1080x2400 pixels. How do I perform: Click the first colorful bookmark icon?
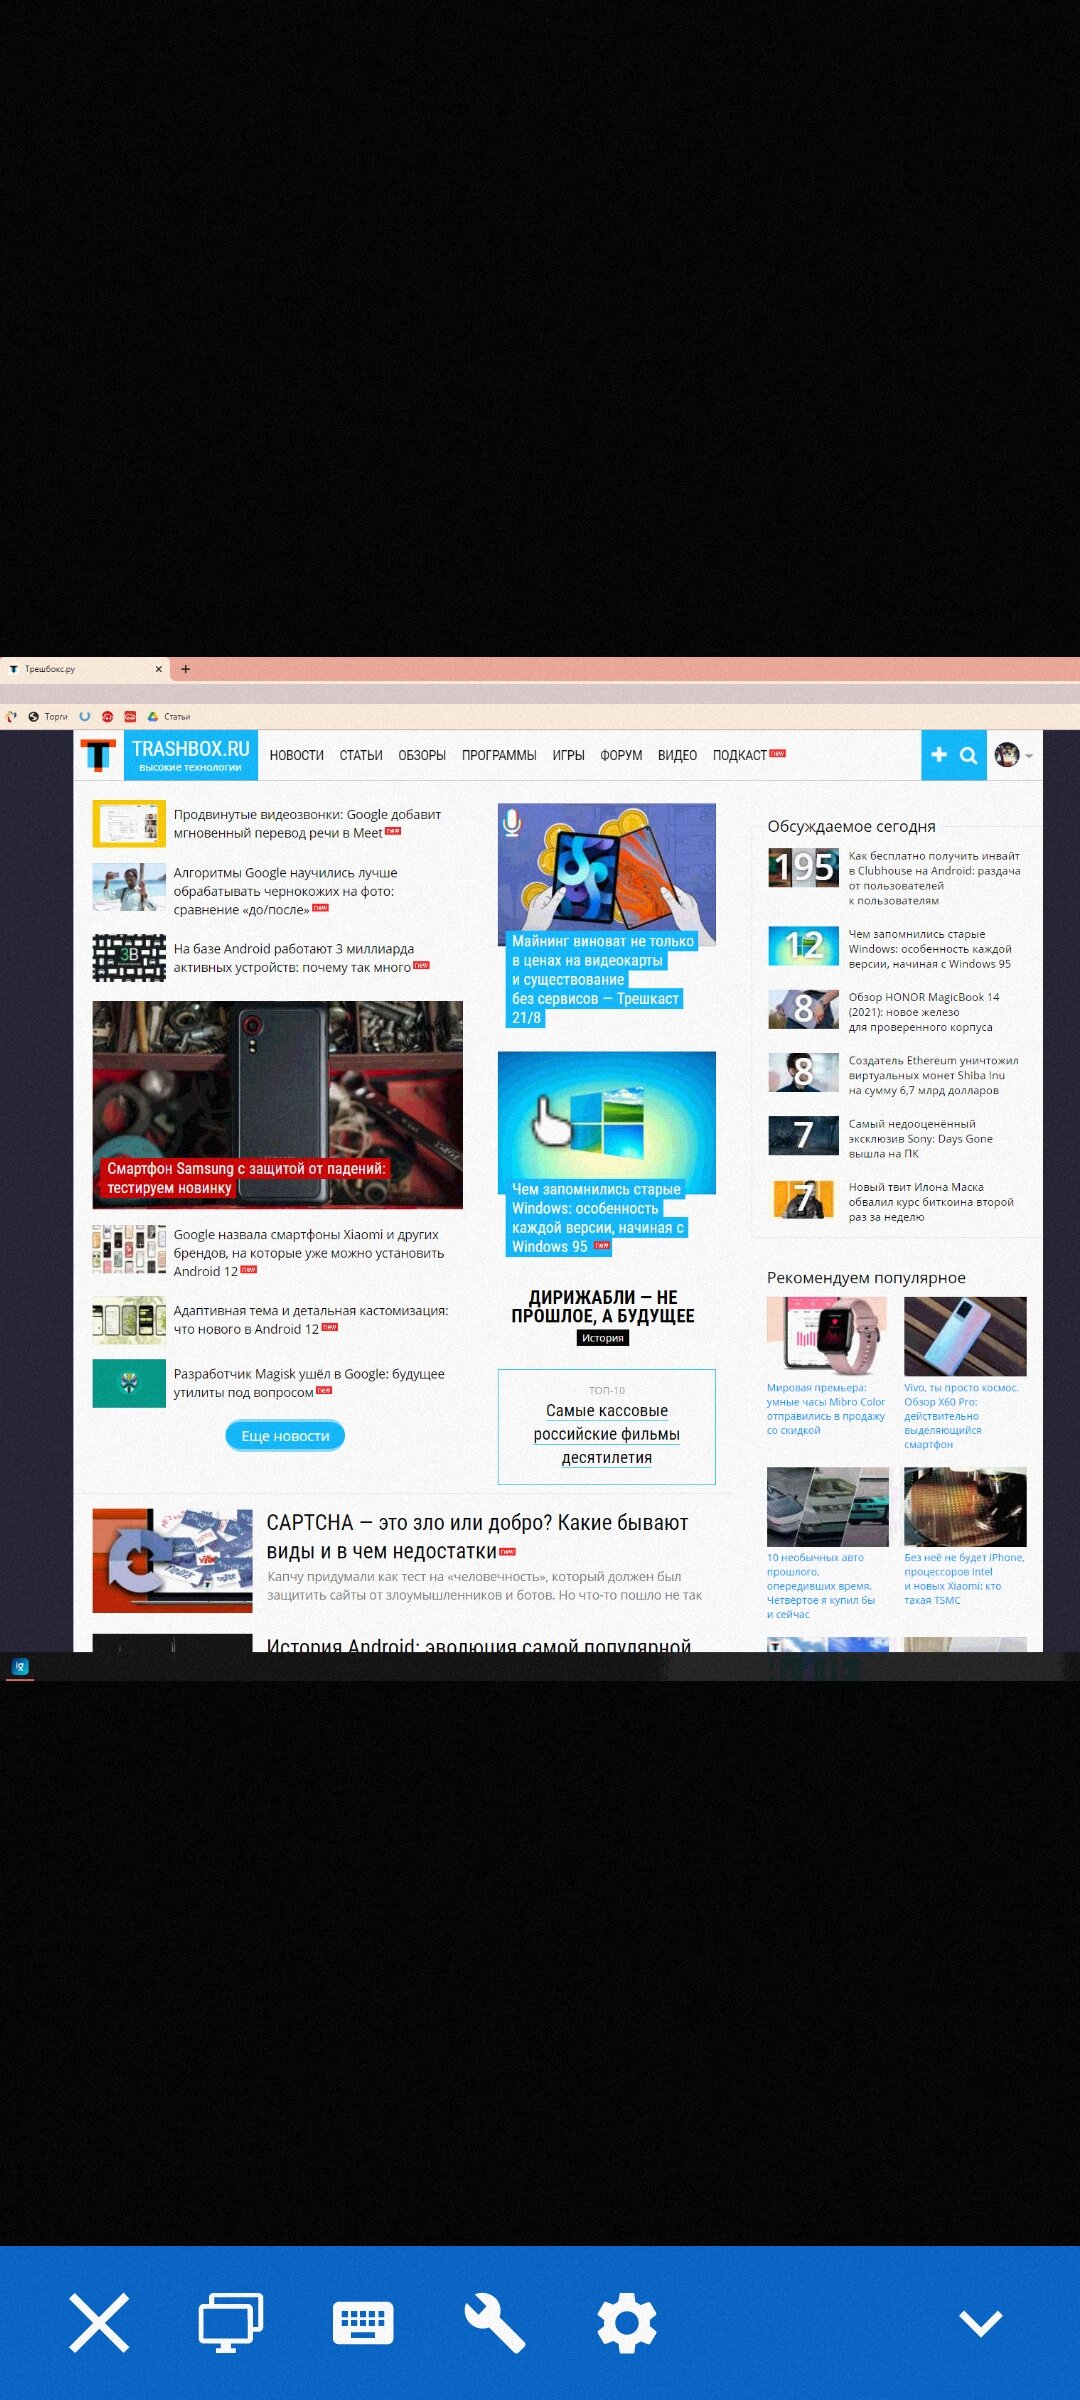11,716
